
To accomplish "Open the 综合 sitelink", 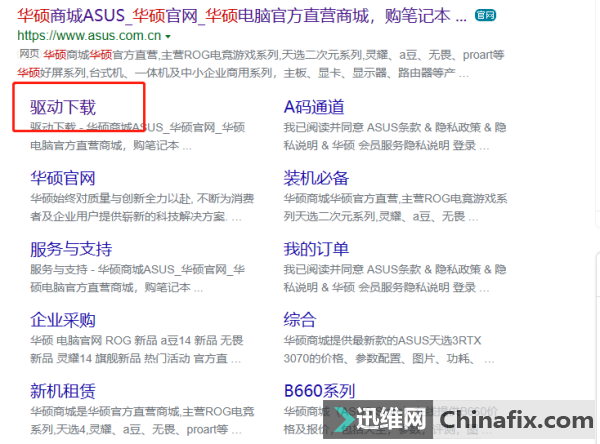I will (x=300, y=320).
